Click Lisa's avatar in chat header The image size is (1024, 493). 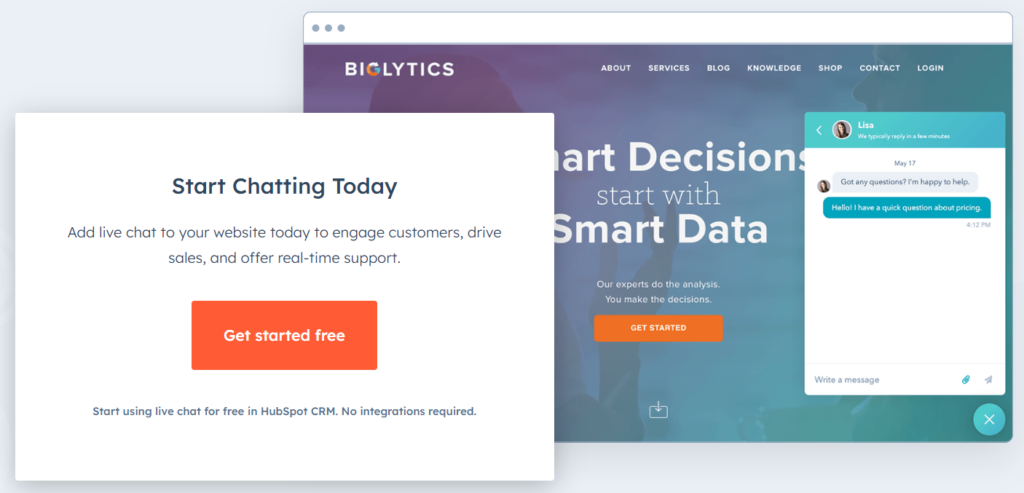(842, 129)
